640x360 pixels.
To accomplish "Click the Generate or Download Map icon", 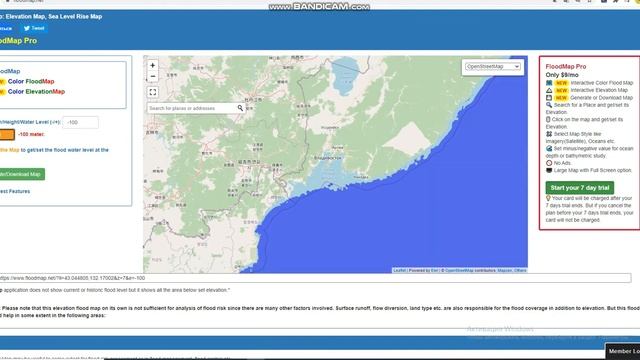I will (x=549, y=98).
